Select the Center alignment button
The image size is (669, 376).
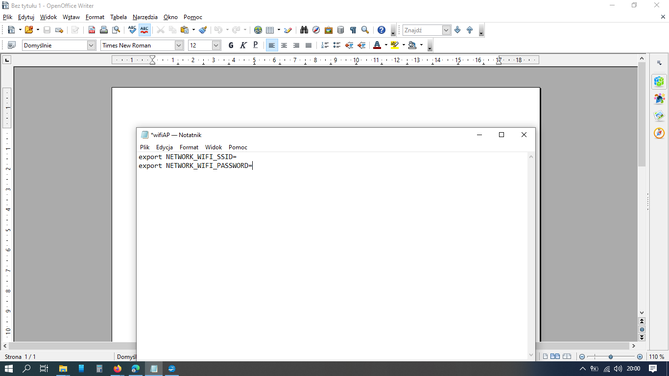(284, 45)
